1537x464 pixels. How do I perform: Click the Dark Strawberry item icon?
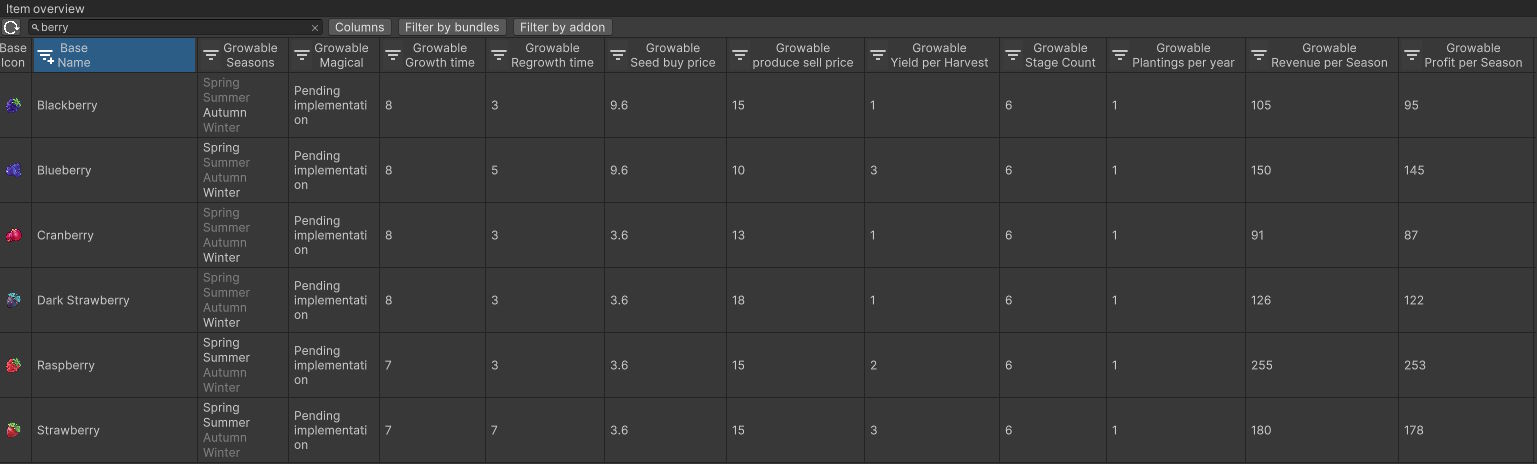pyautogui.click(x=13, y=300)
